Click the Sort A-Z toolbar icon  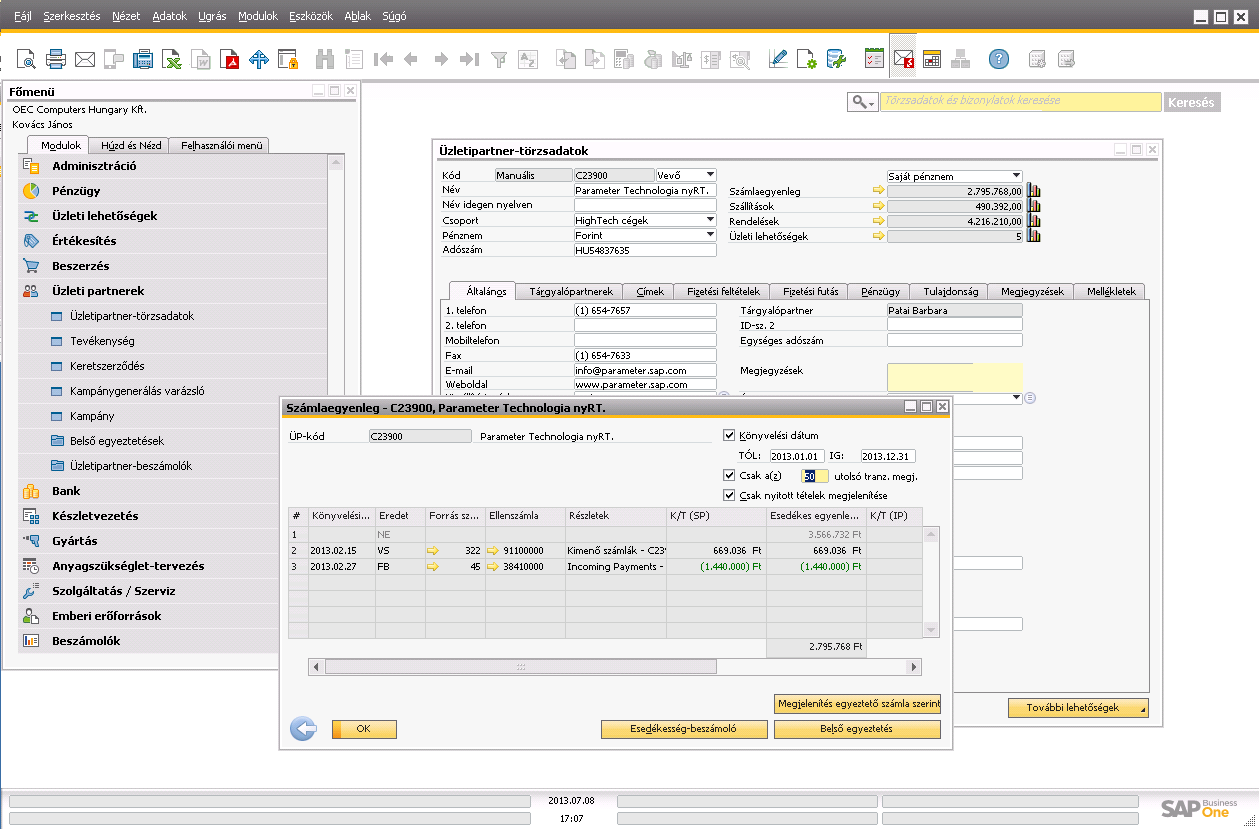pos(528,60)
